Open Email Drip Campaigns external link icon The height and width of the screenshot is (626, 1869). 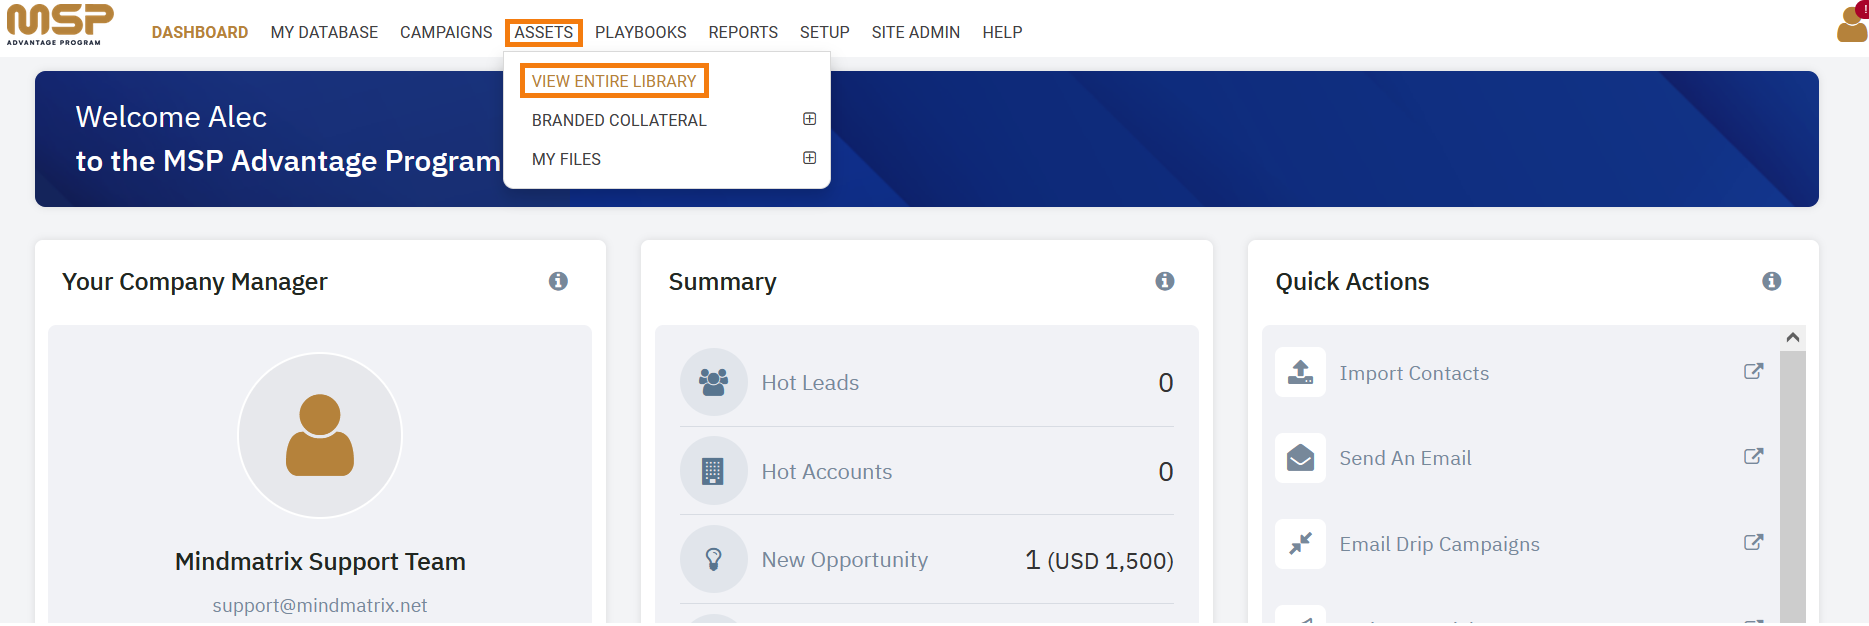tap(1753, 542)
